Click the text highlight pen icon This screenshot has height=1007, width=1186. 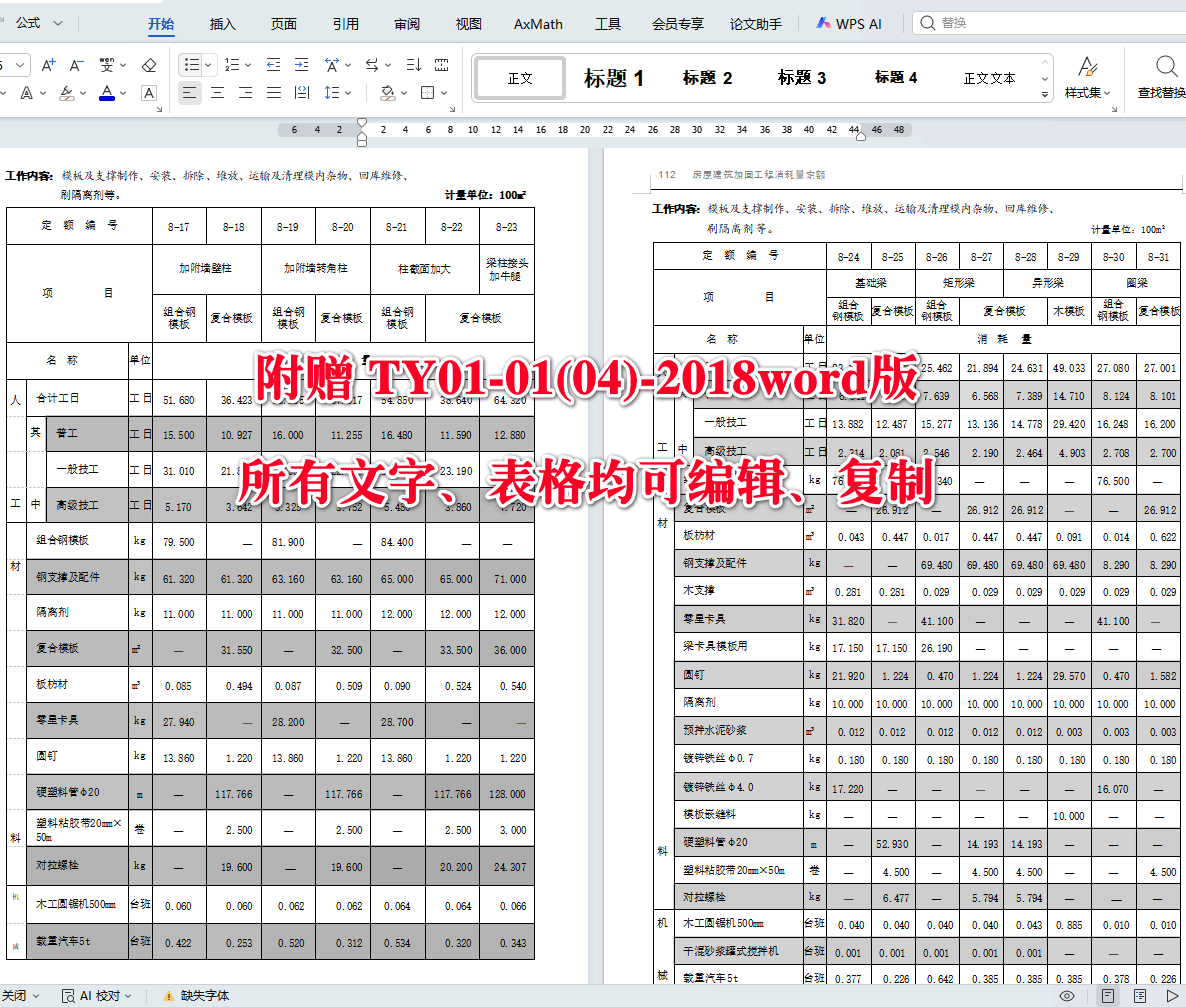pos(67,93)
